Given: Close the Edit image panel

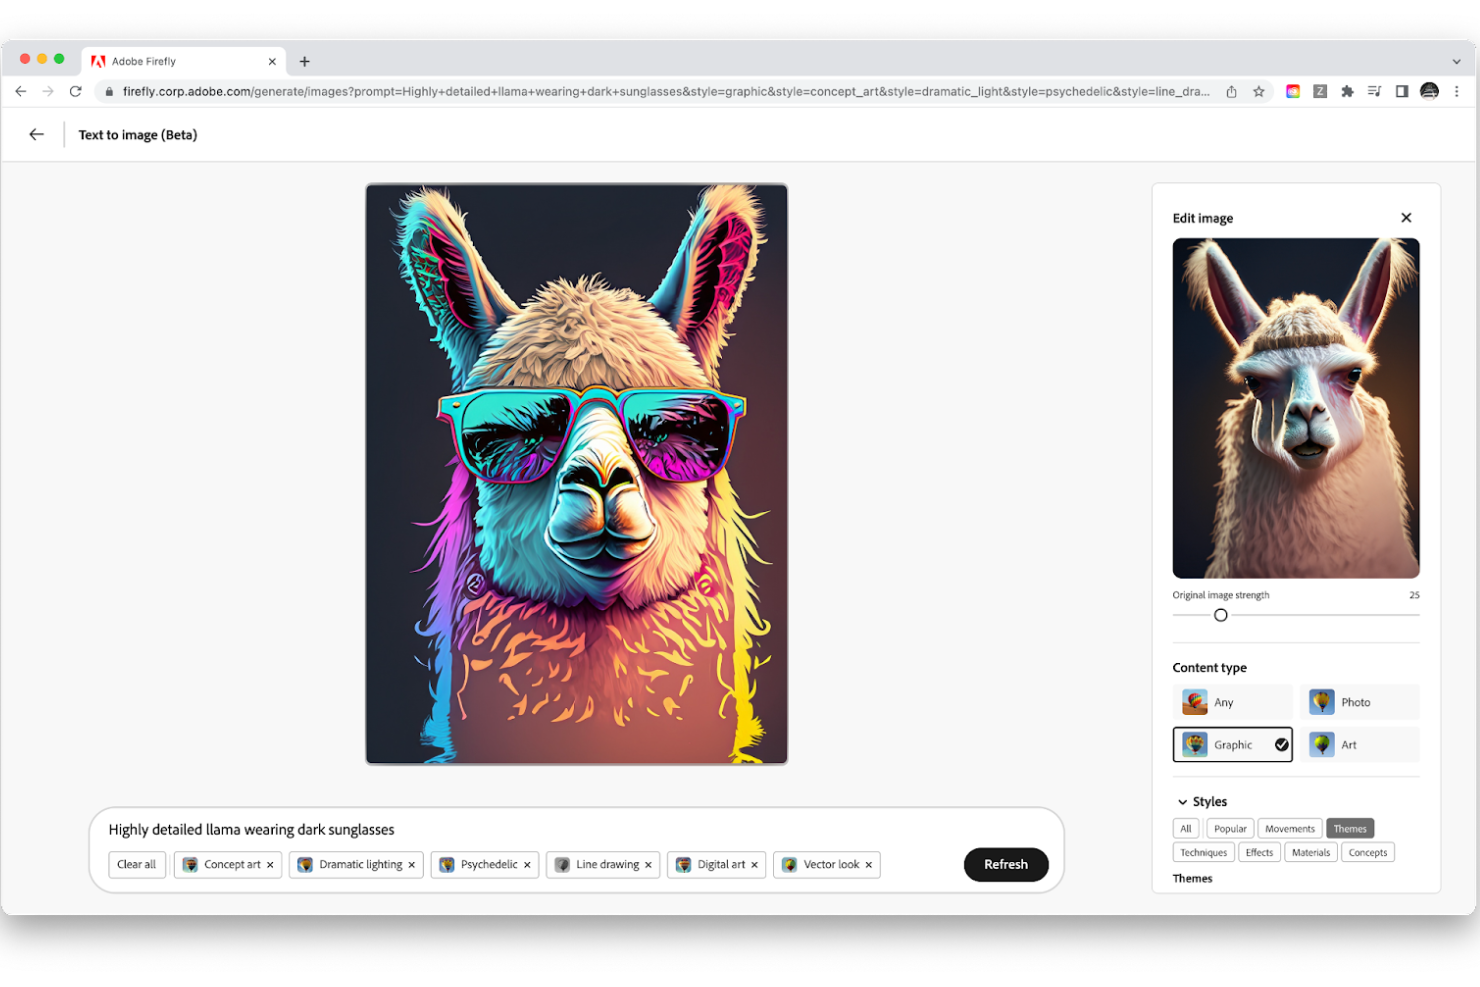Looking at the screenshot, I should pyautogui.click(x=1406, y=218).
